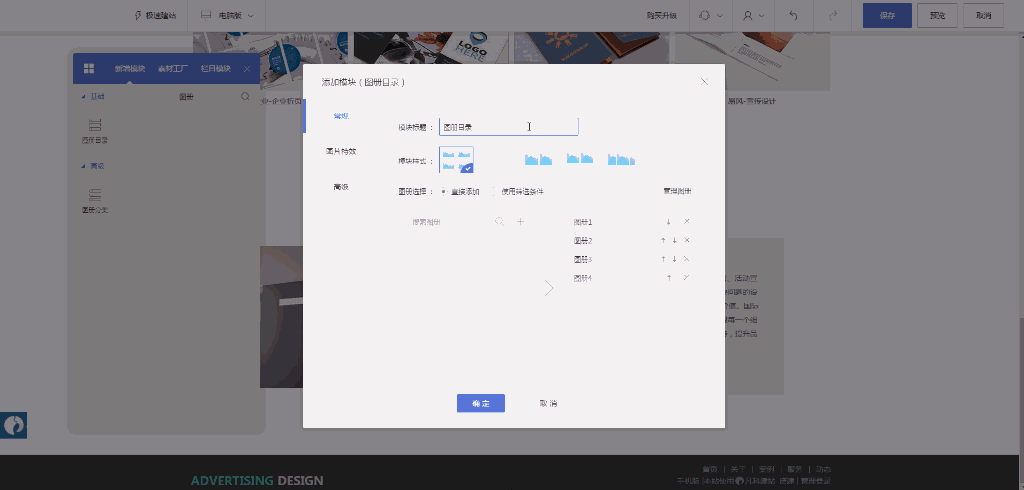Move 图册4 up with its arrow
This screenshot has width=1024, height=490.
[x=669, y=278]
